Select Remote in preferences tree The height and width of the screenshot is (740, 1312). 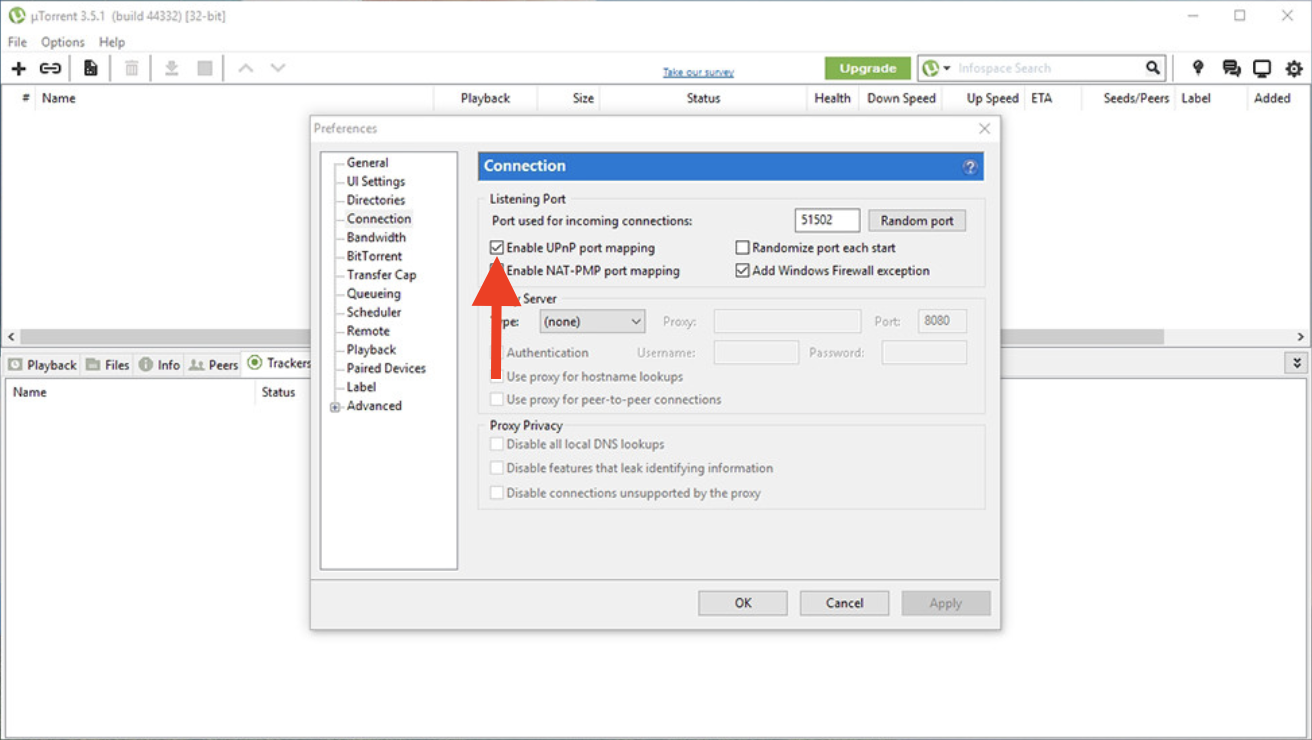click(x=368, y=331)
